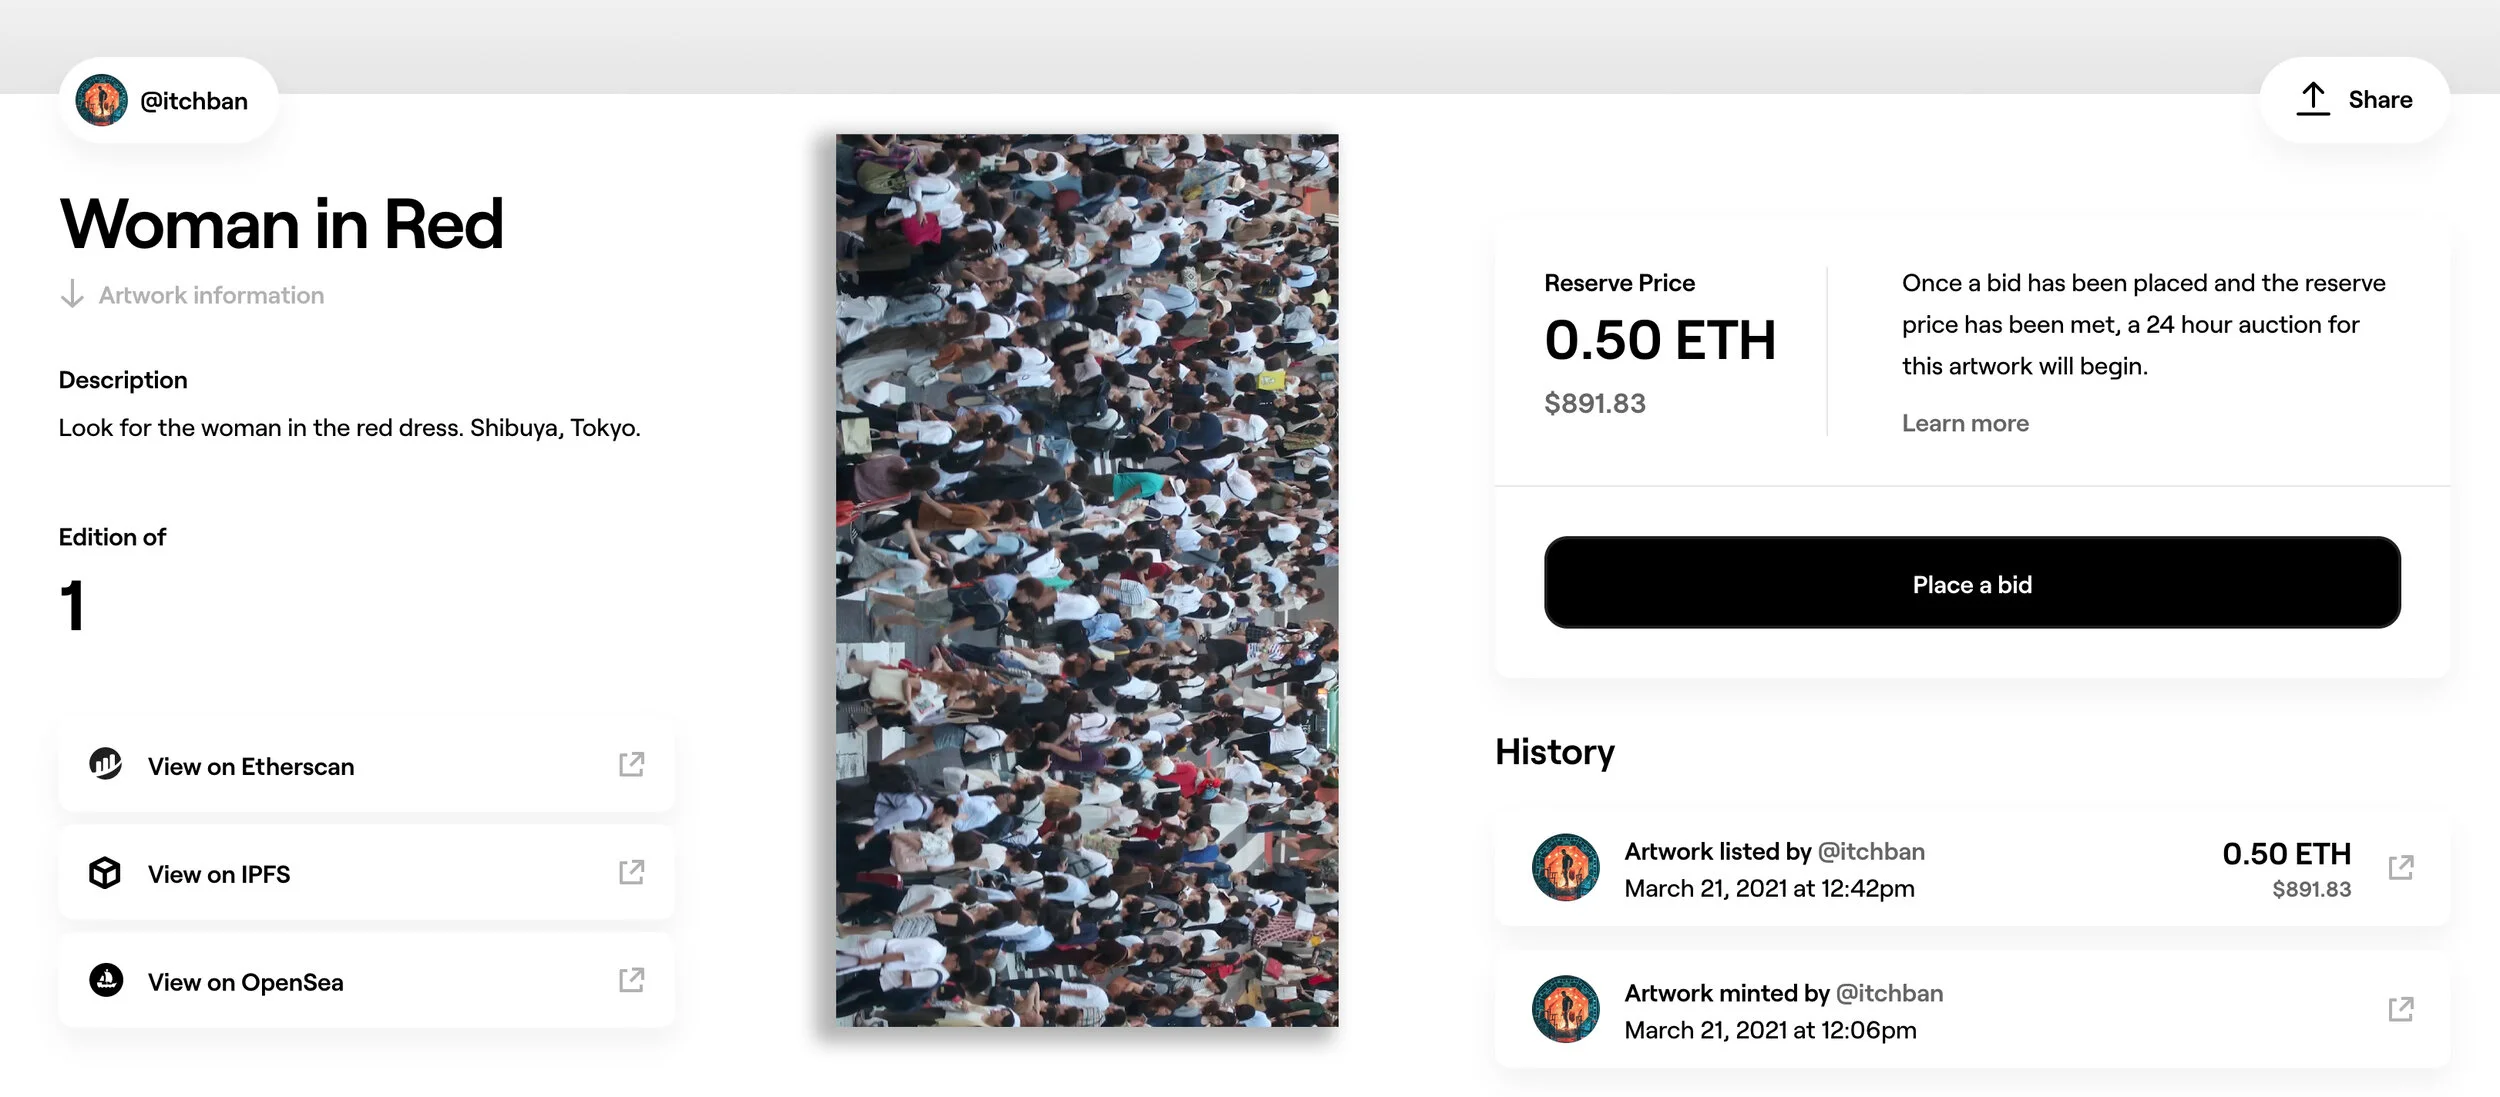This screenshot has width=2500, height=1097.
Task: Click the avatar in Artwork minted row
Action: (x=1565, y=1009)
